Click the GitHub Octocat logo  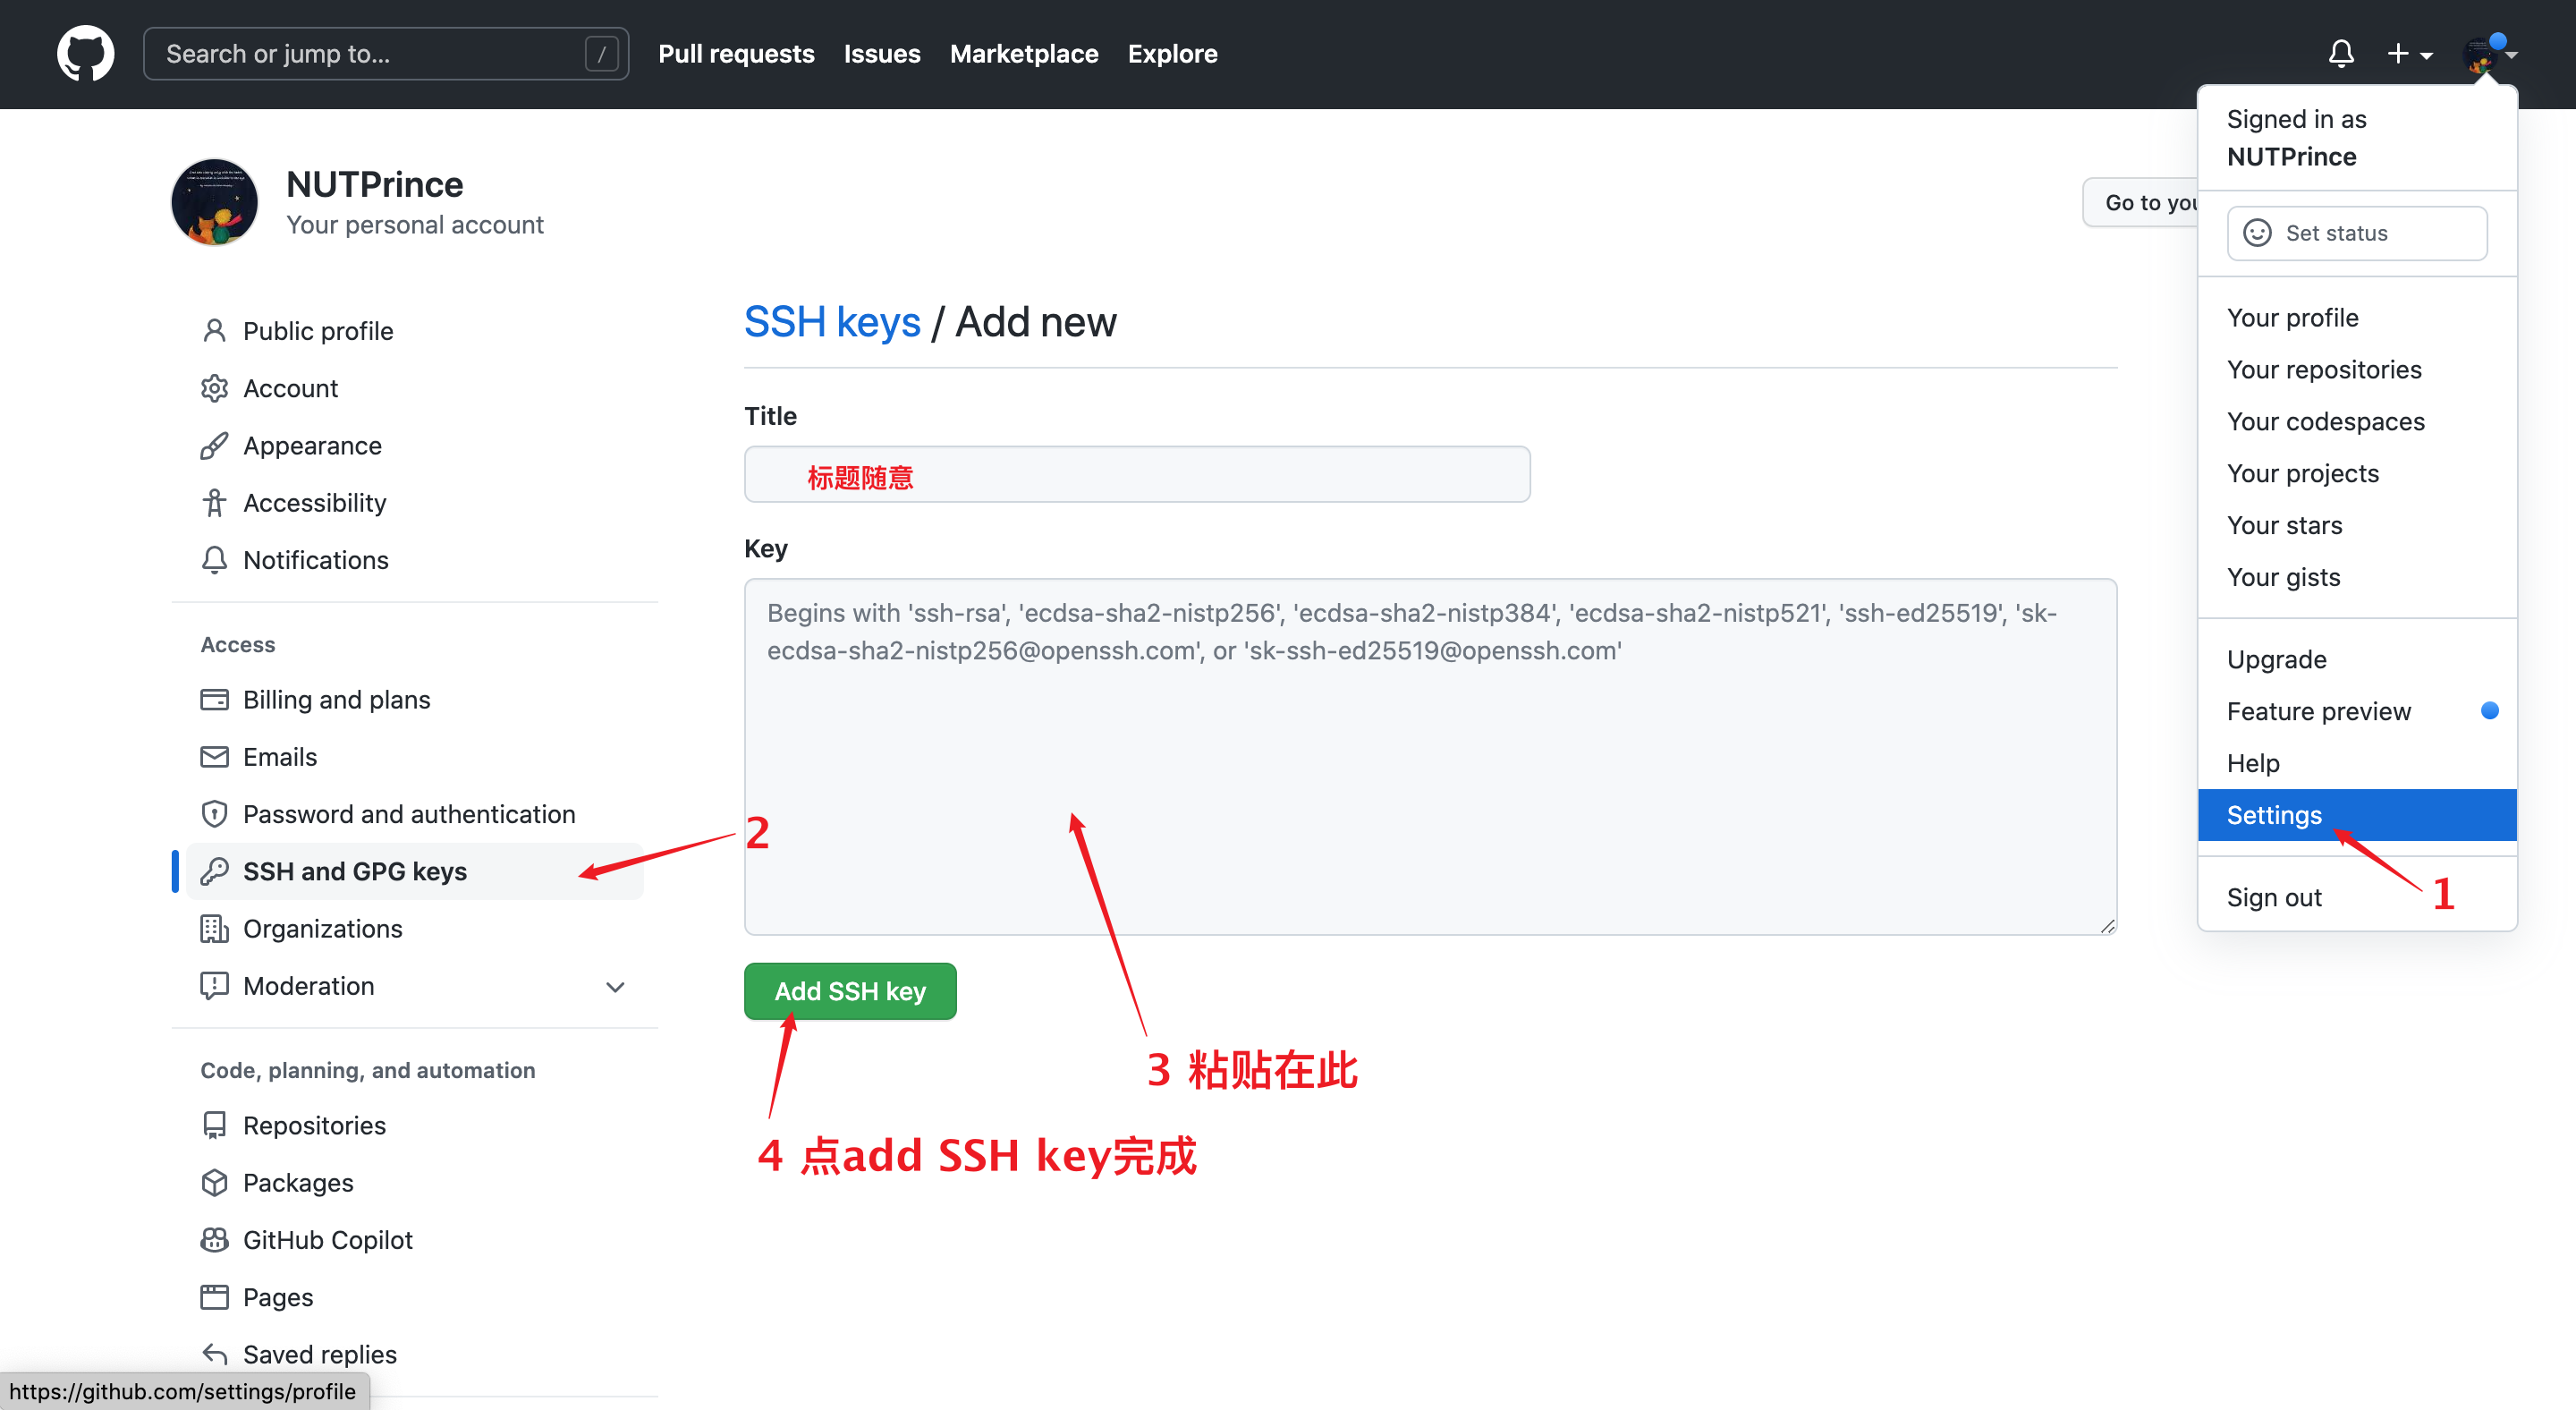(85, 53)
